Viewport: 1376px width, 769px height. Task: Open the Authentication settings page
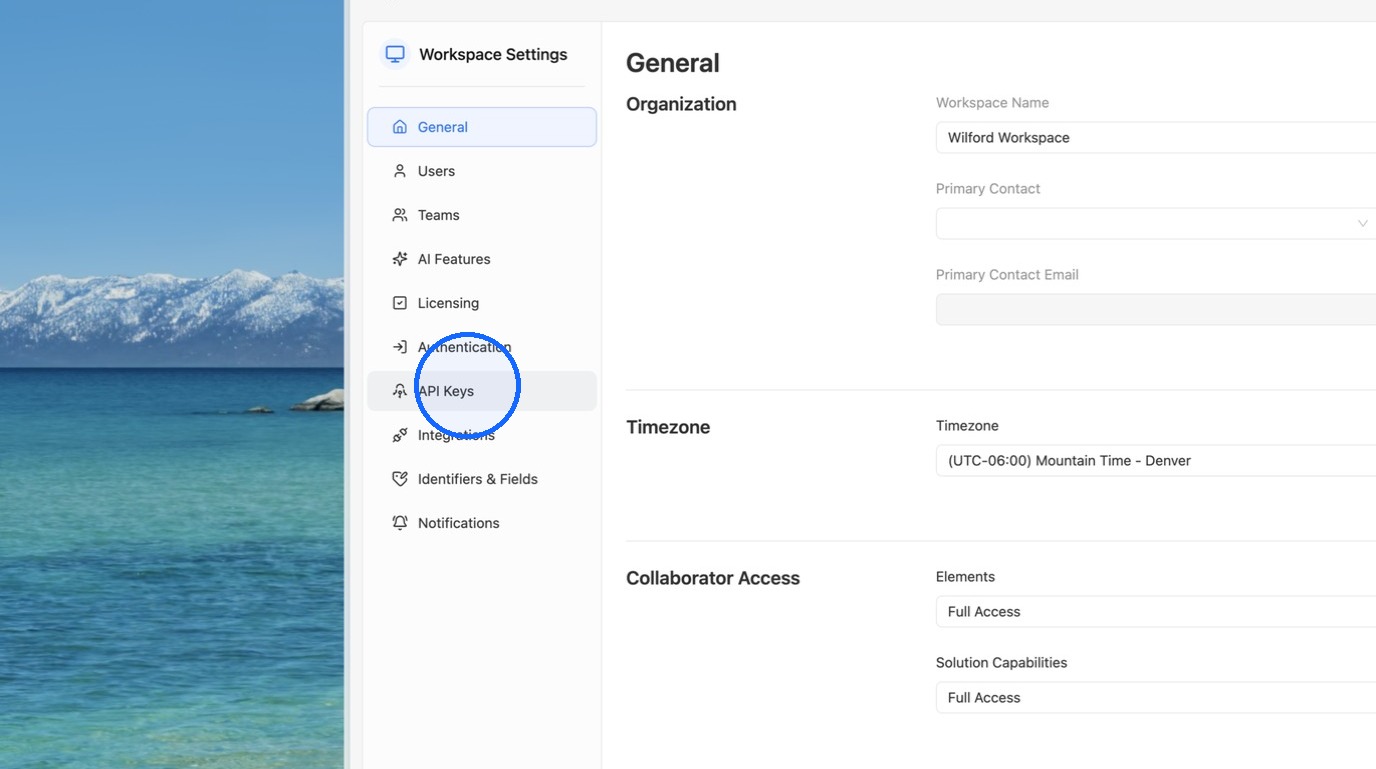tap(482, 347)
